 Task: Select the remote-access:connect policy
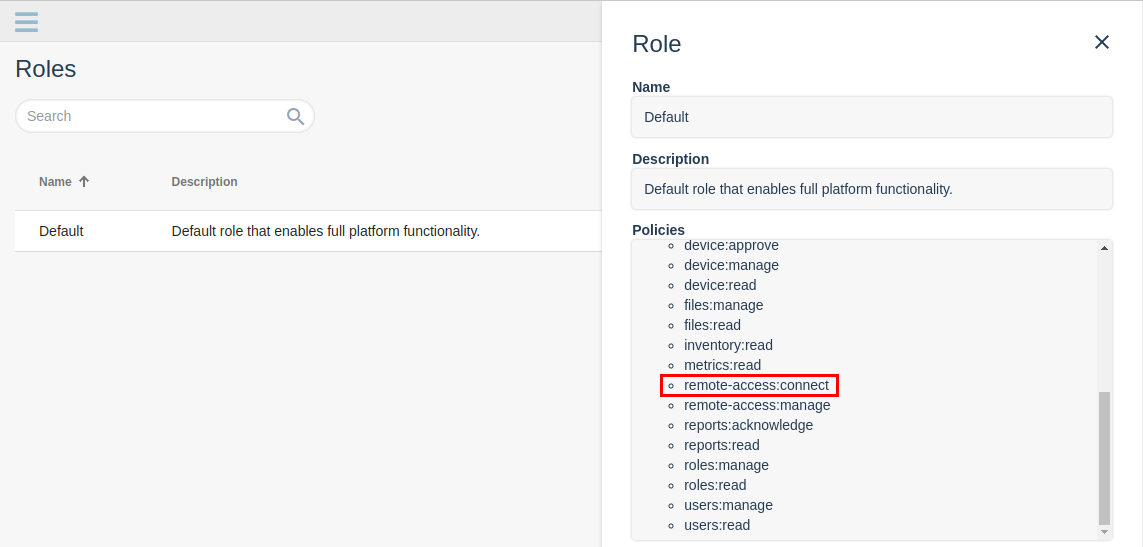pos(756,385)
